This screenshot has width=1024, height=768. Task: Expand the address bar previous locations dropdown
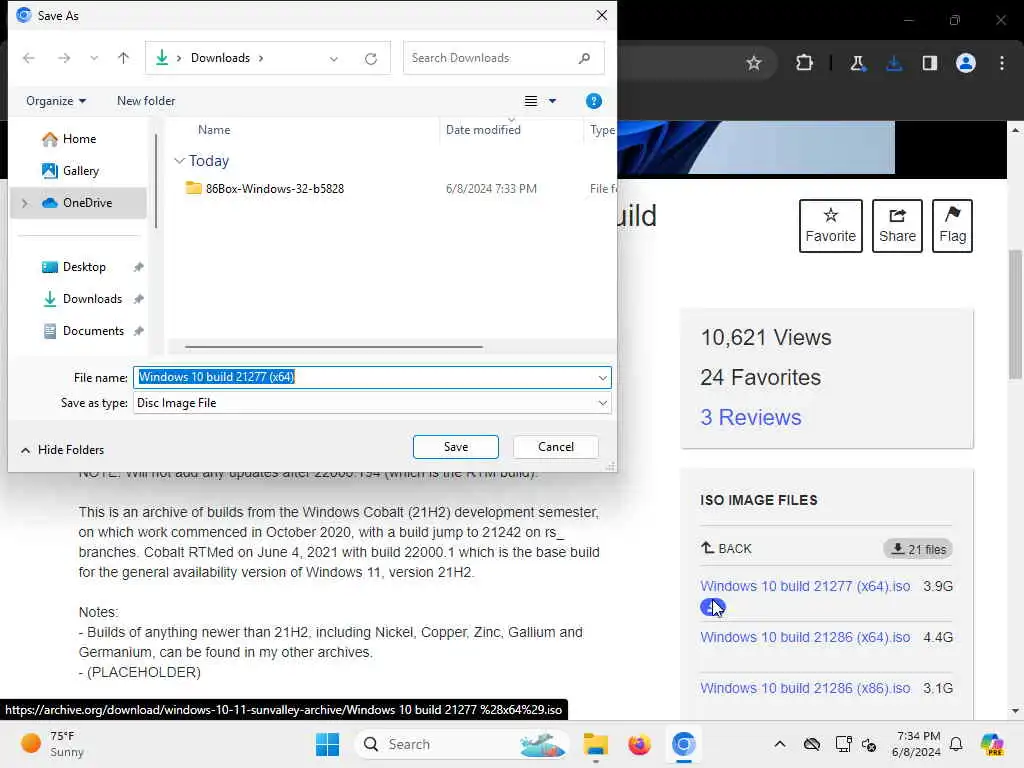tap(334, 59)
